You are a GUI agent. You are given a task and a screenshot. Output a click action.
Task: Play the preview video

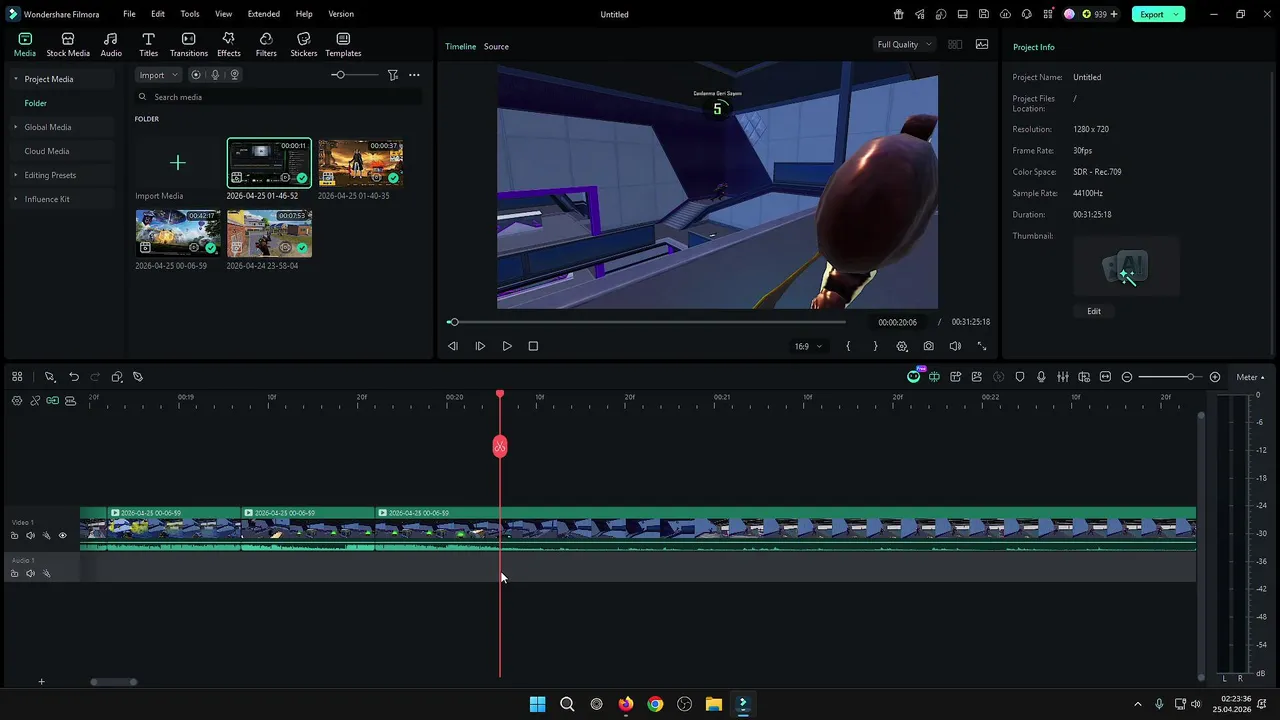507,346
